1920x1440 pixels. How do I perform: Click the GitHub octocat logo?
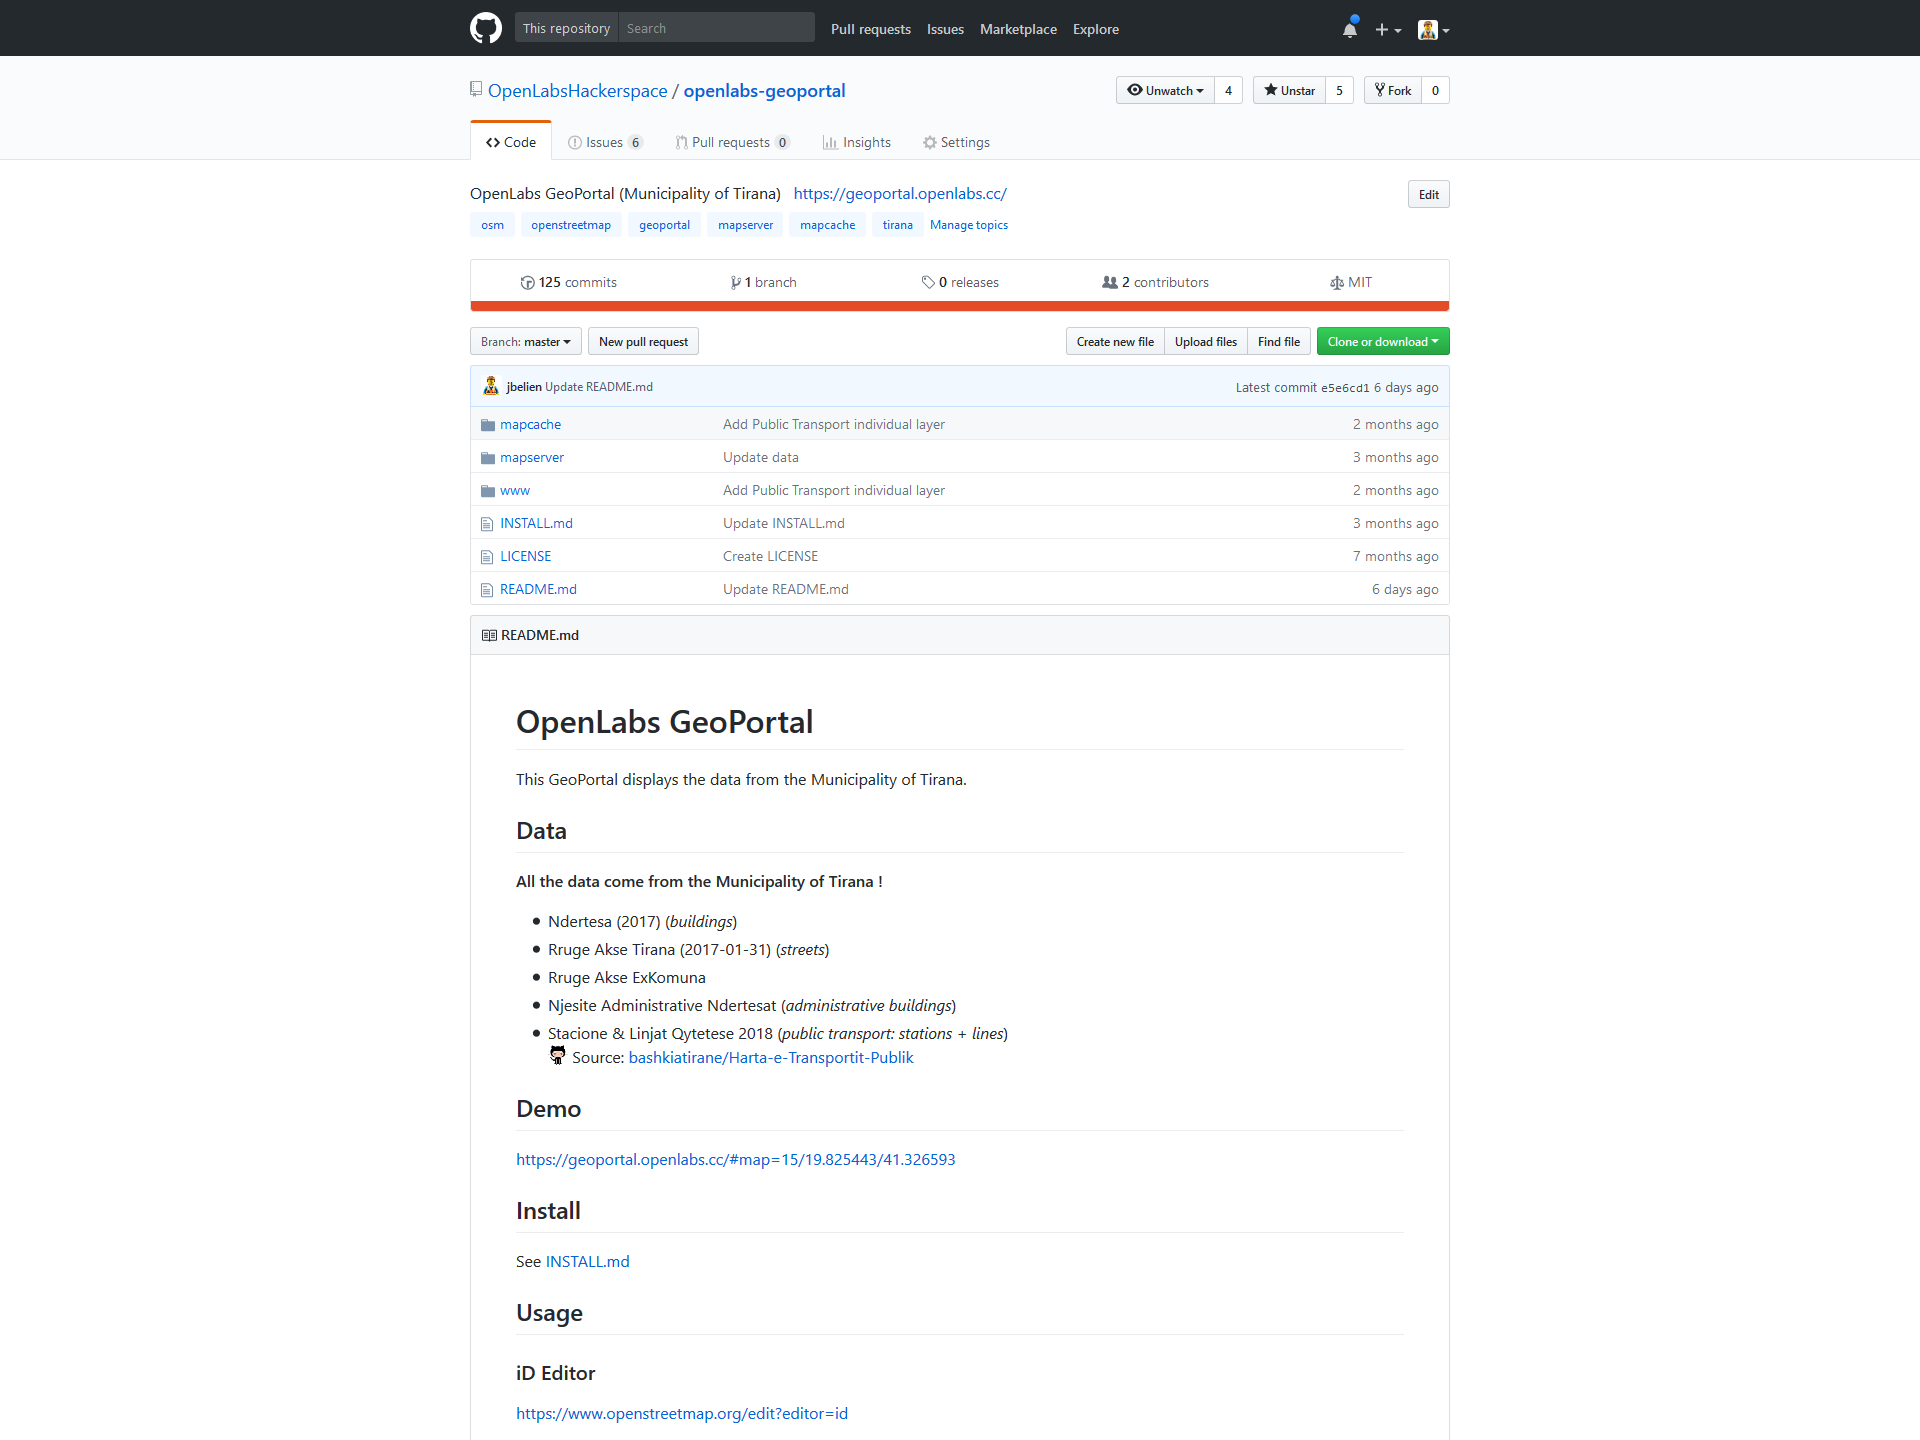coord(486,28)
